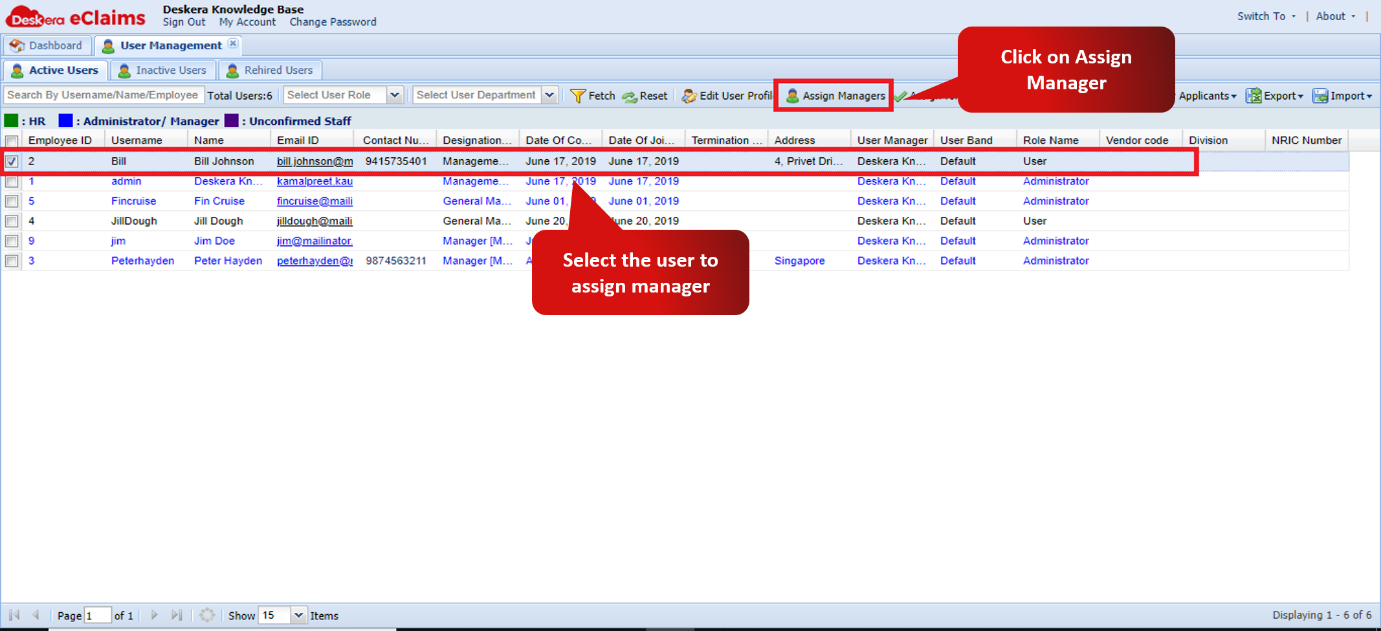Select the Fetch filter icon

[x=578, y=95]
